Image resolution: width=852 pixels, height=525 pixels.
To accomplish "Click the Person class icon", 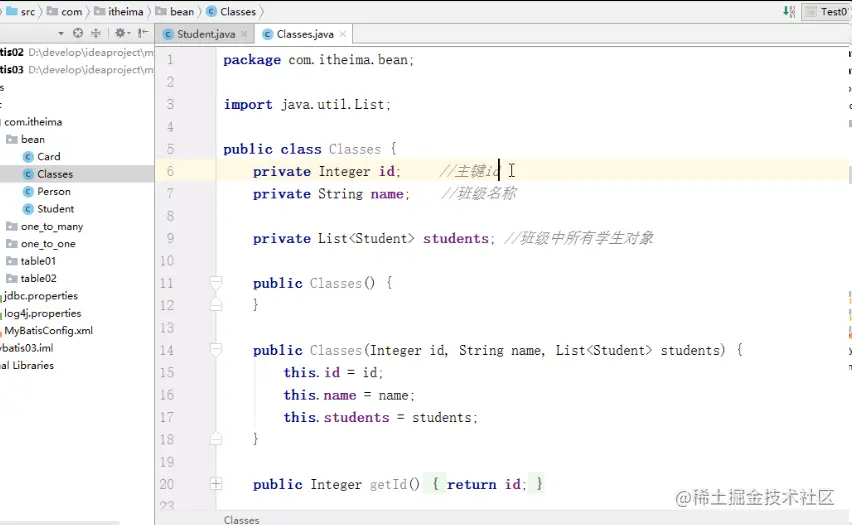I will tap(29, 191).
